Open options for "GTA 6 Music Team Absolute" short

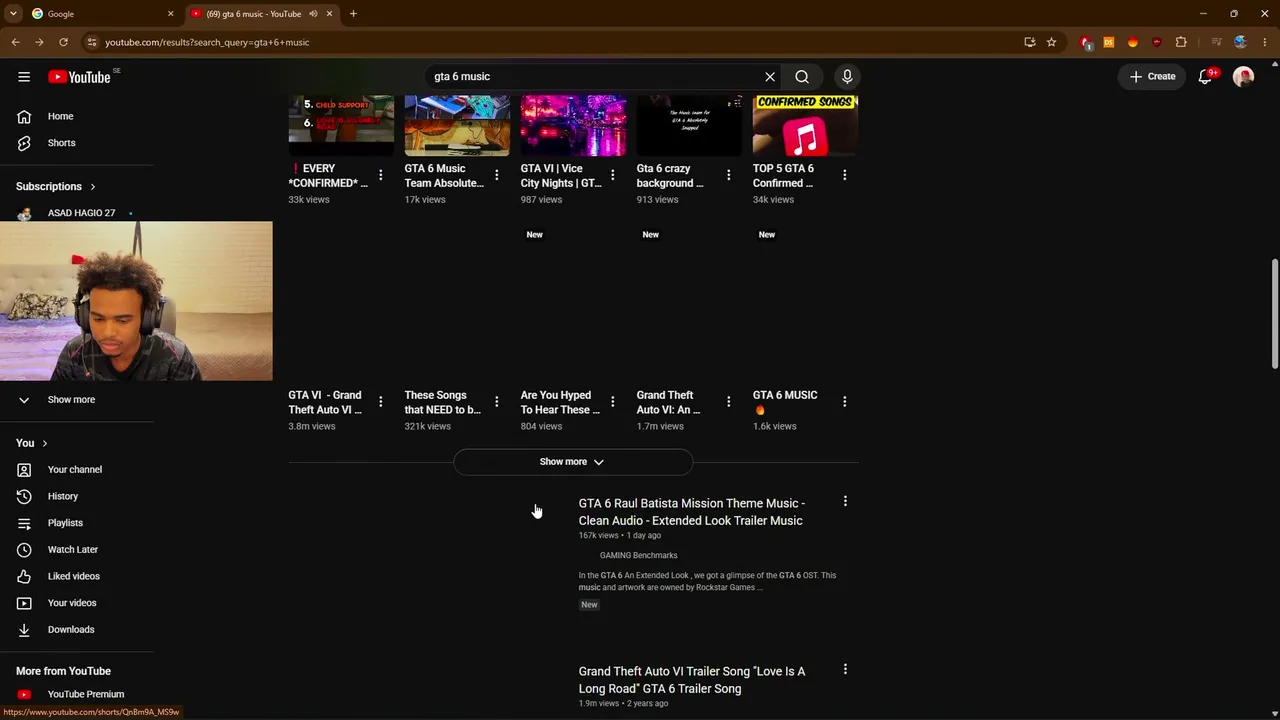tap(496, 175)
